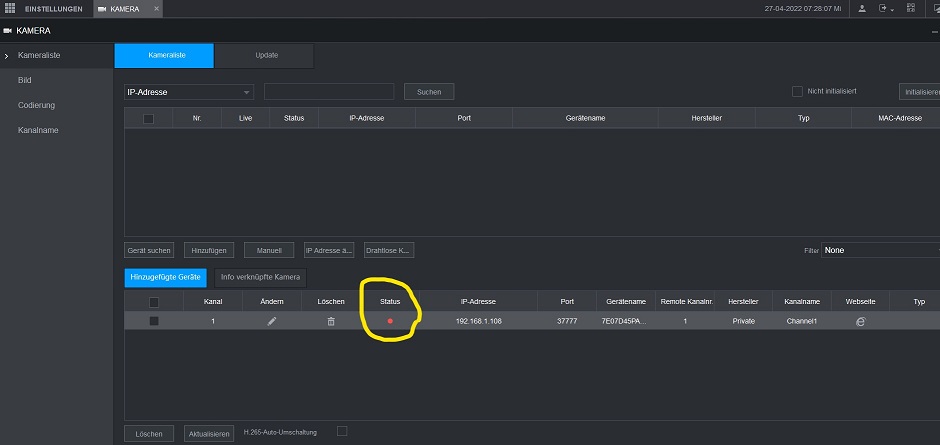Click the search text input field
This screenshot has height=445, width=940.
click(x=329, y=92)
